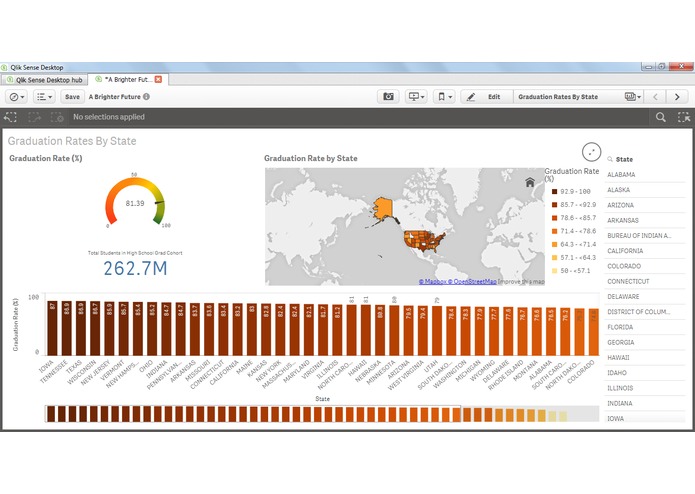Open the storytelling presentation dropdown

[416, 97]
